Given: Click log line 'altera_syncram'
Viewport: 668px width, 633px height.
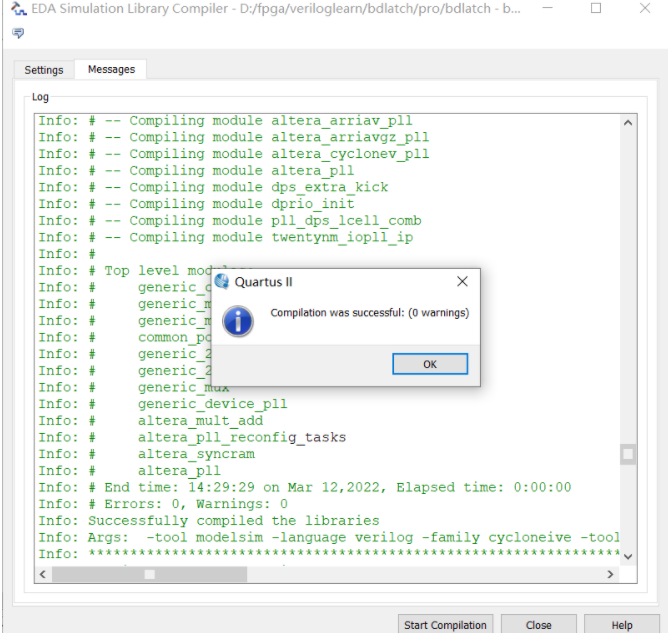Looking at the screenshot, I should (x=147, y=454).
